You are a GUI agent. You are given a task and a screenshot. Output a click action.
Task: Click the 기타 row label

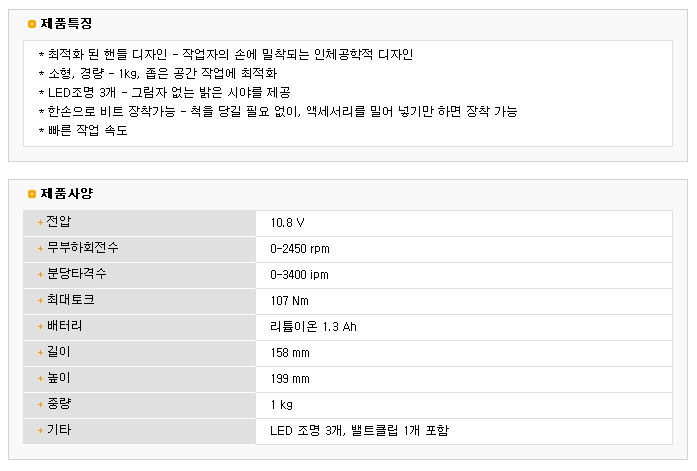pyautogui.click(x=59, y=430)
